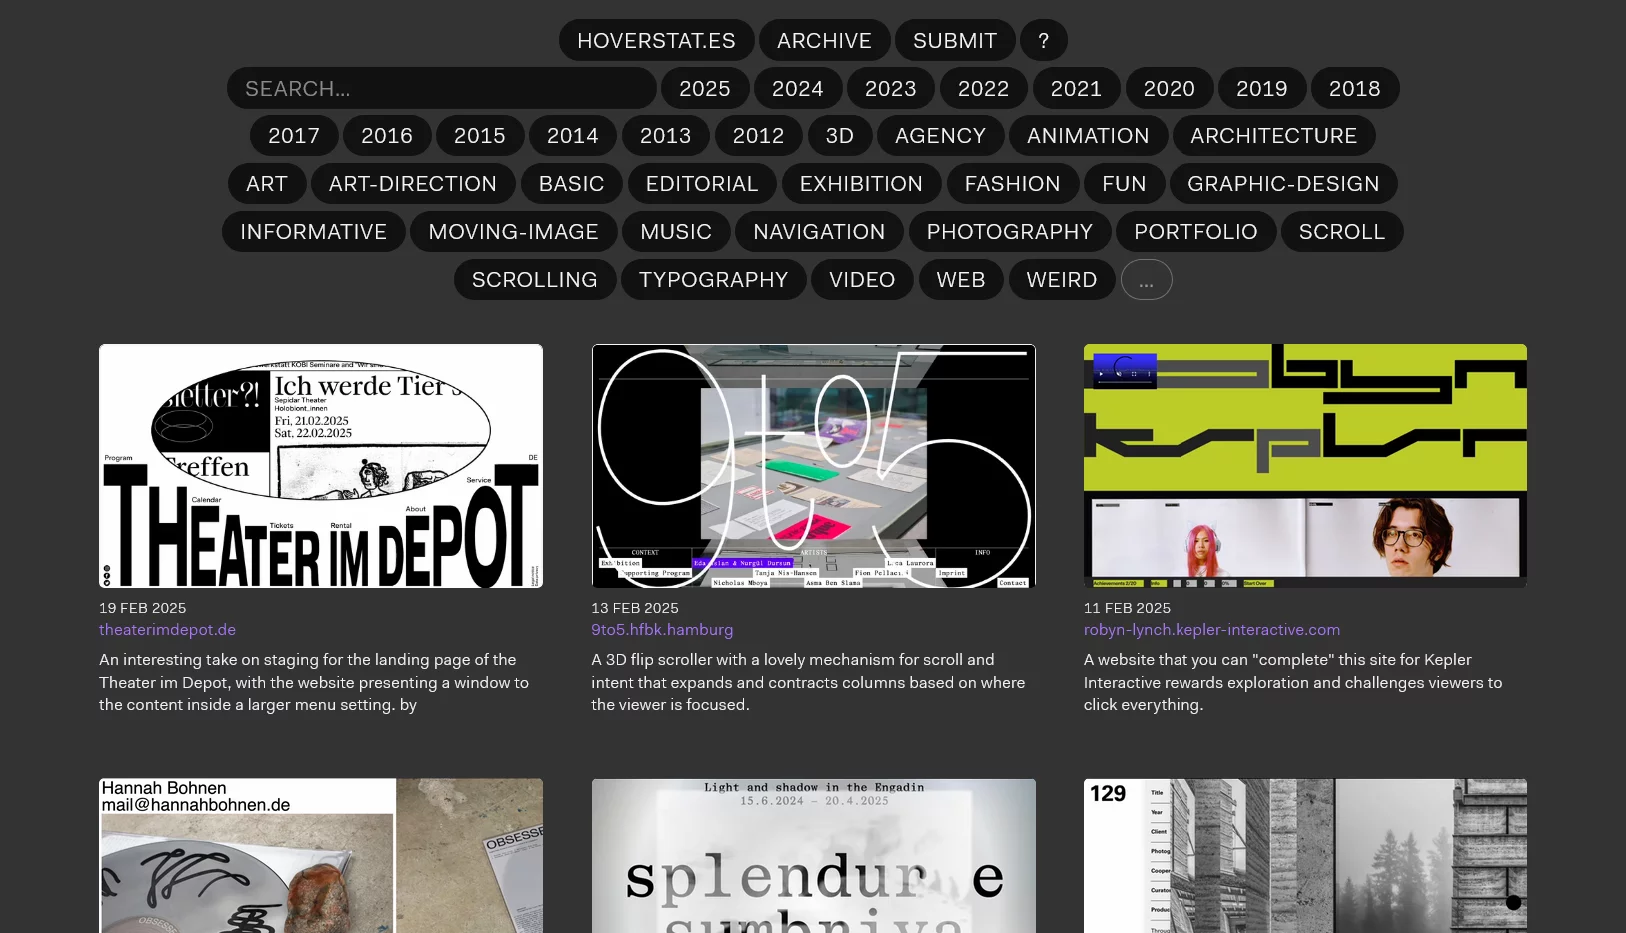Filter by year 2022
This screenshot has height=933, width=1626.
[x=984, y=88]
